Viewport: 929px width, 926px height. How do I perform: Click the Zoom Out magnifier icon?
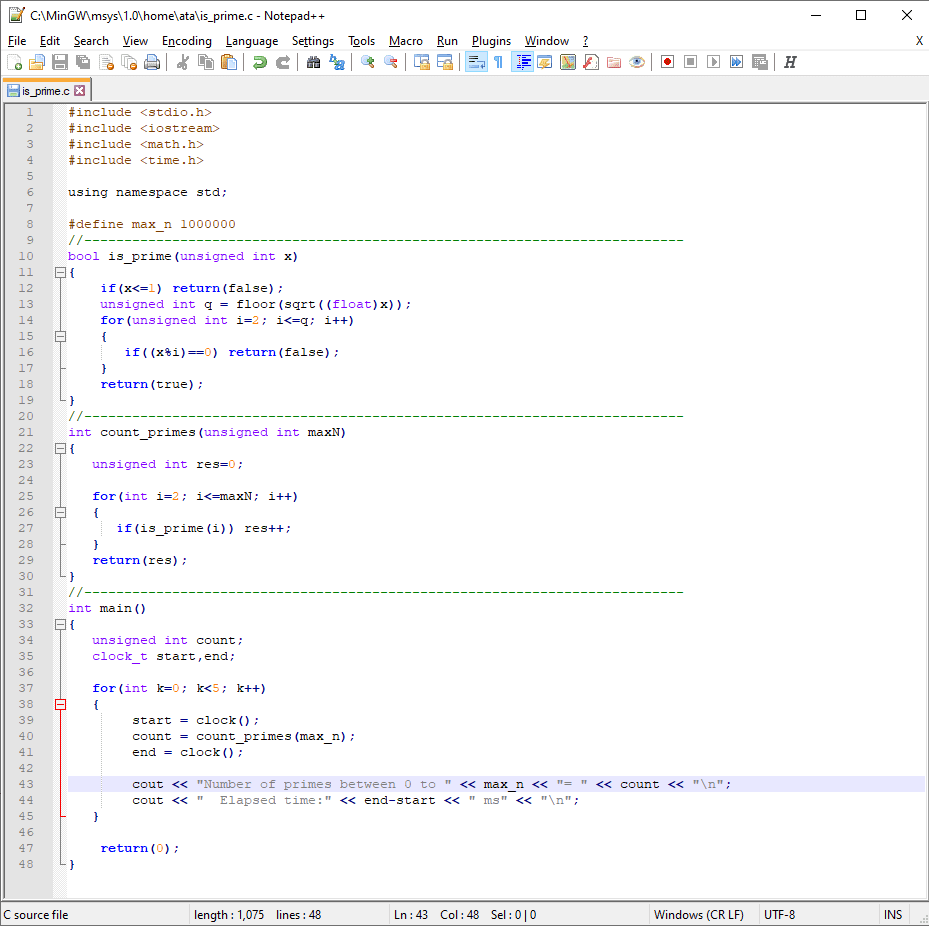pyautogui.click(x=390, y=62)
